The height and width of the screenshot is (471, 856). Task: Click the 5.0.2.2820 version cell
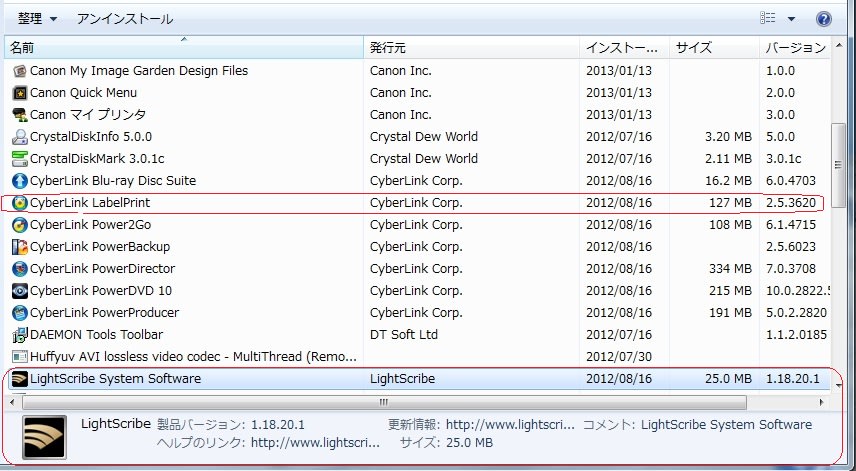(x=796, y=313)
